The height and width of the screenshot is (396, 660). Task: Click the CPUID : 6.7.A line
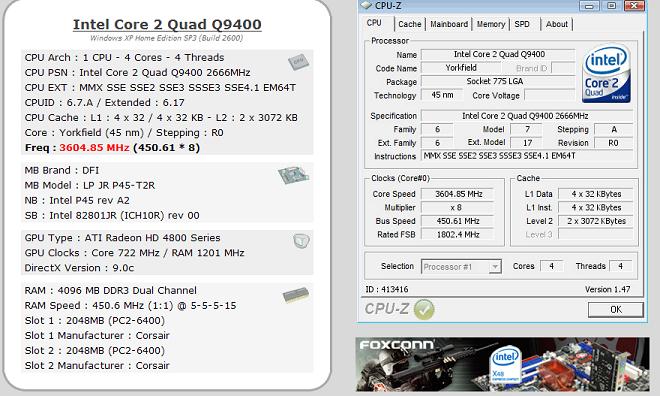104,103
